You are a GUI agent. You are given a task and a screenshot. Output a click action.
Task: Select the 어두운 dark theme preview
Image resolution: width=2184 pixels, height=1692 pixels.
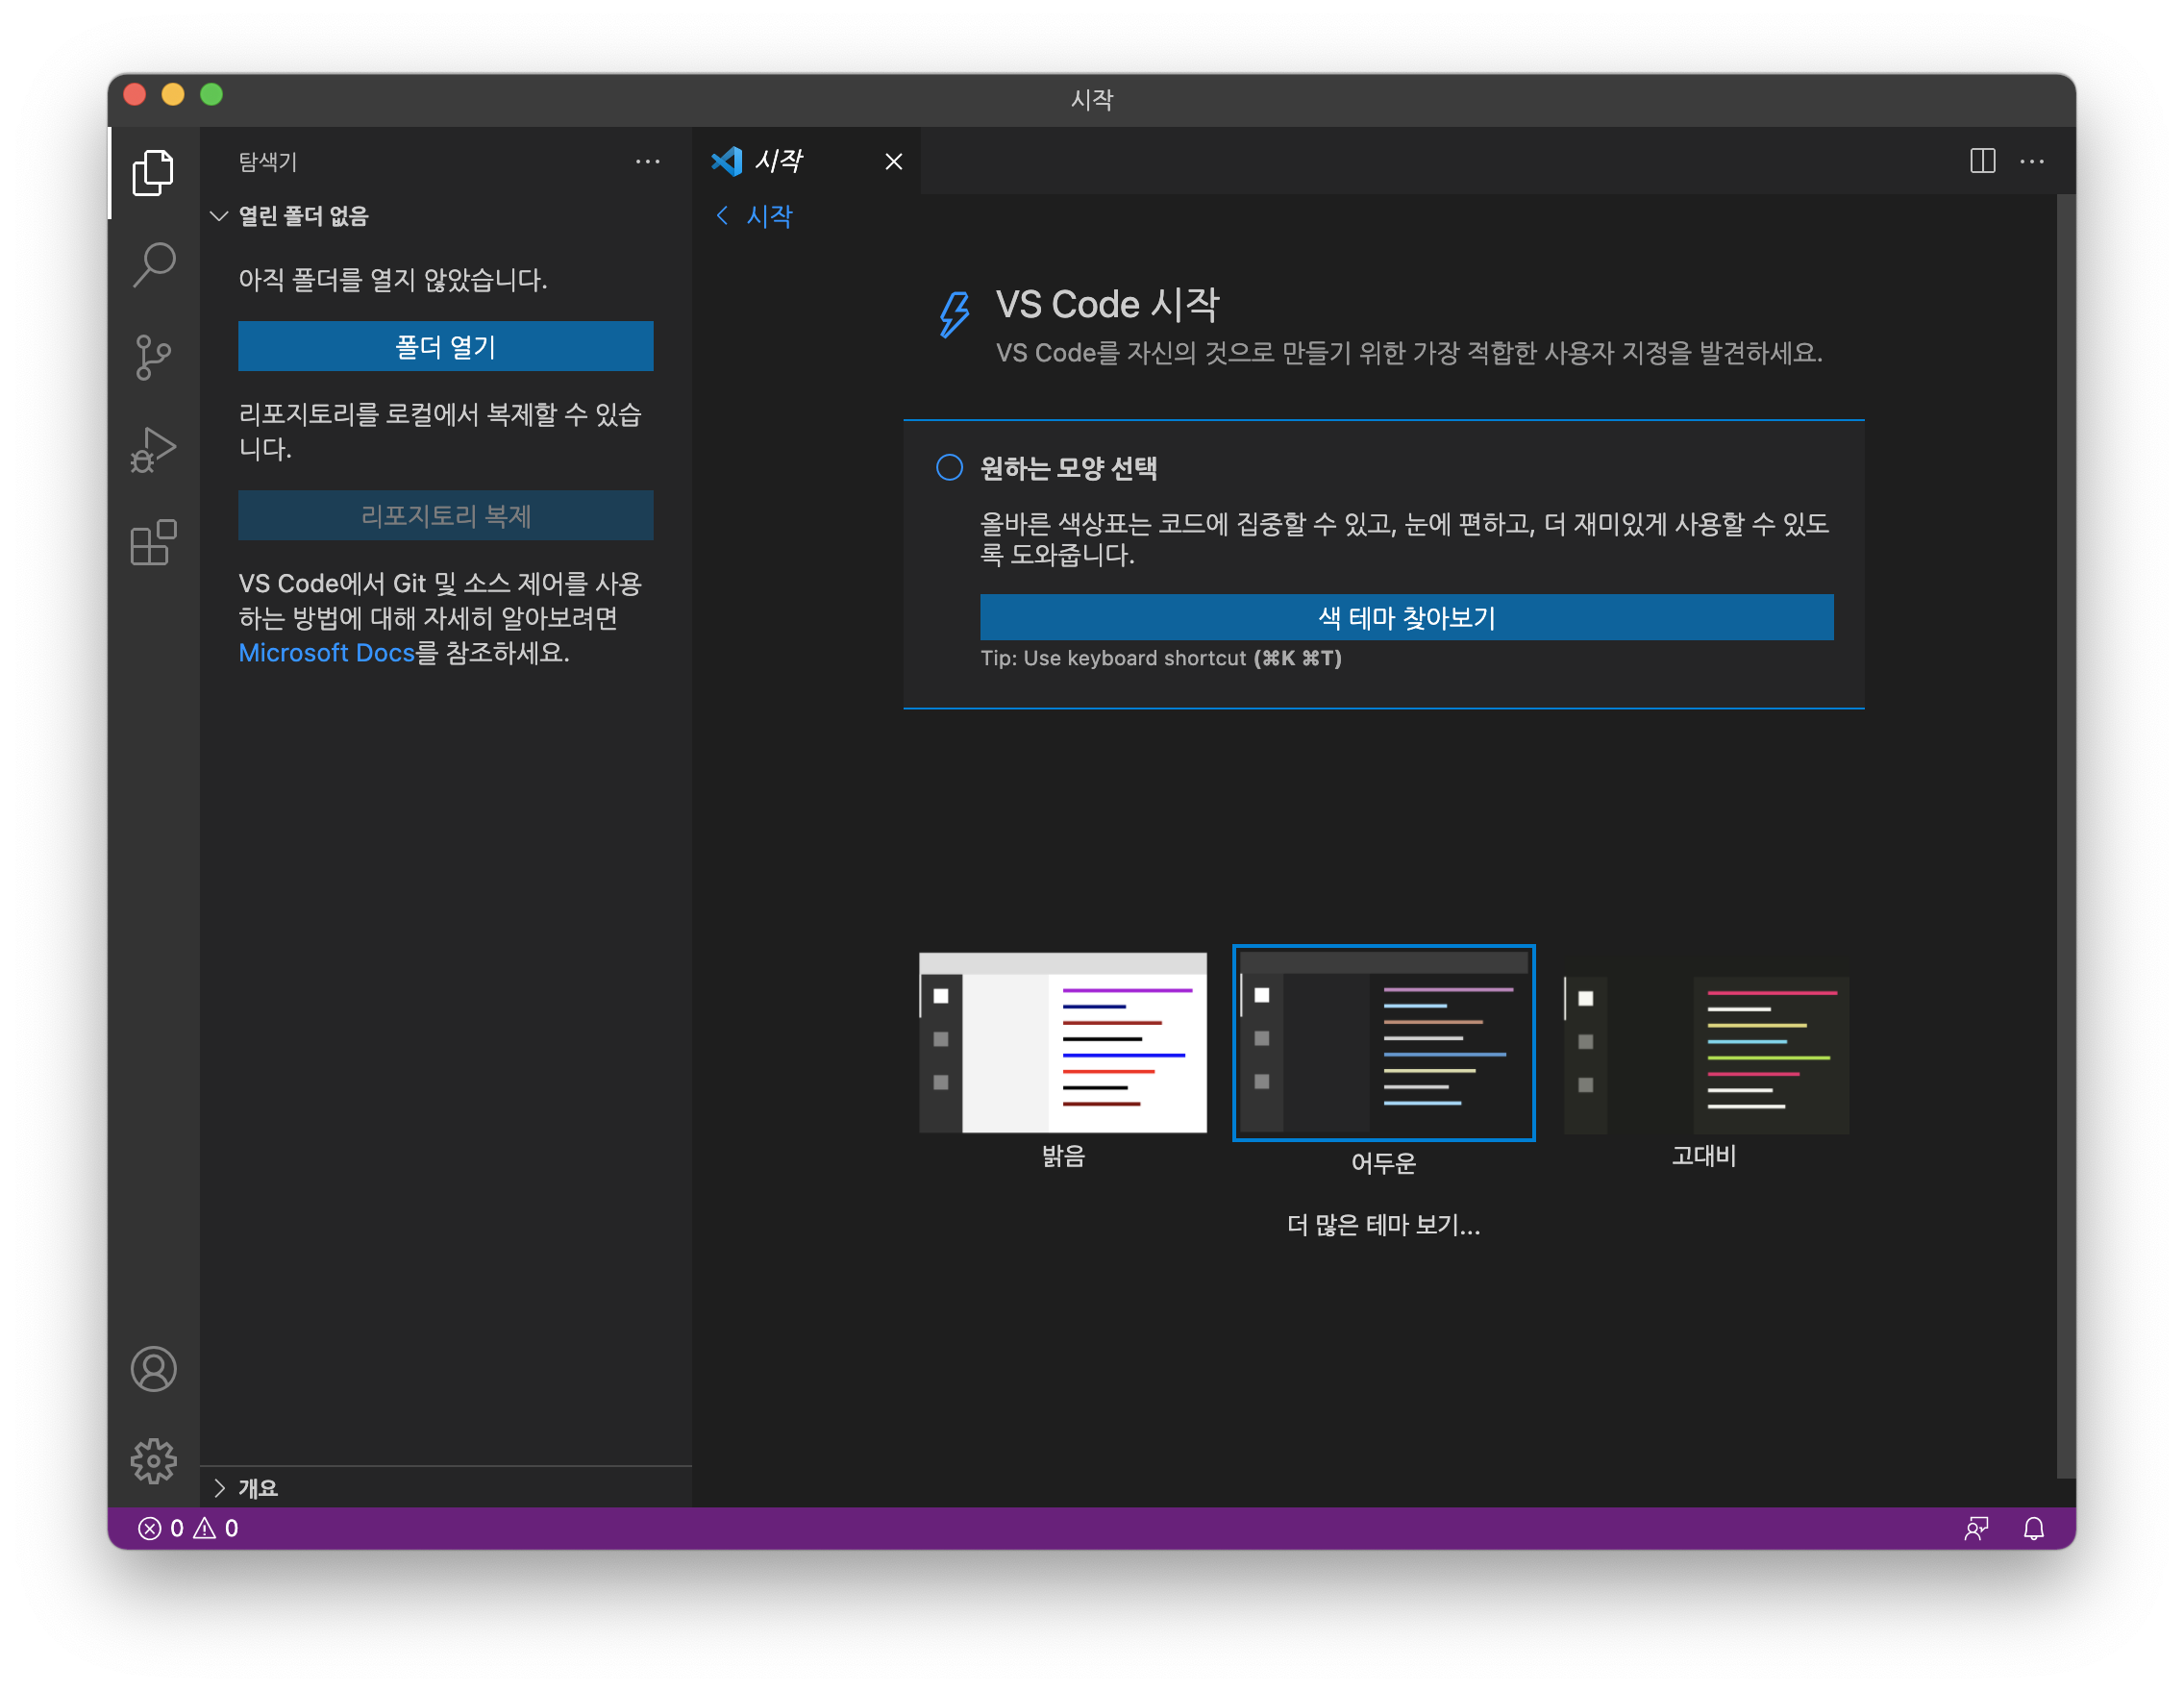click(1383, 1043)
